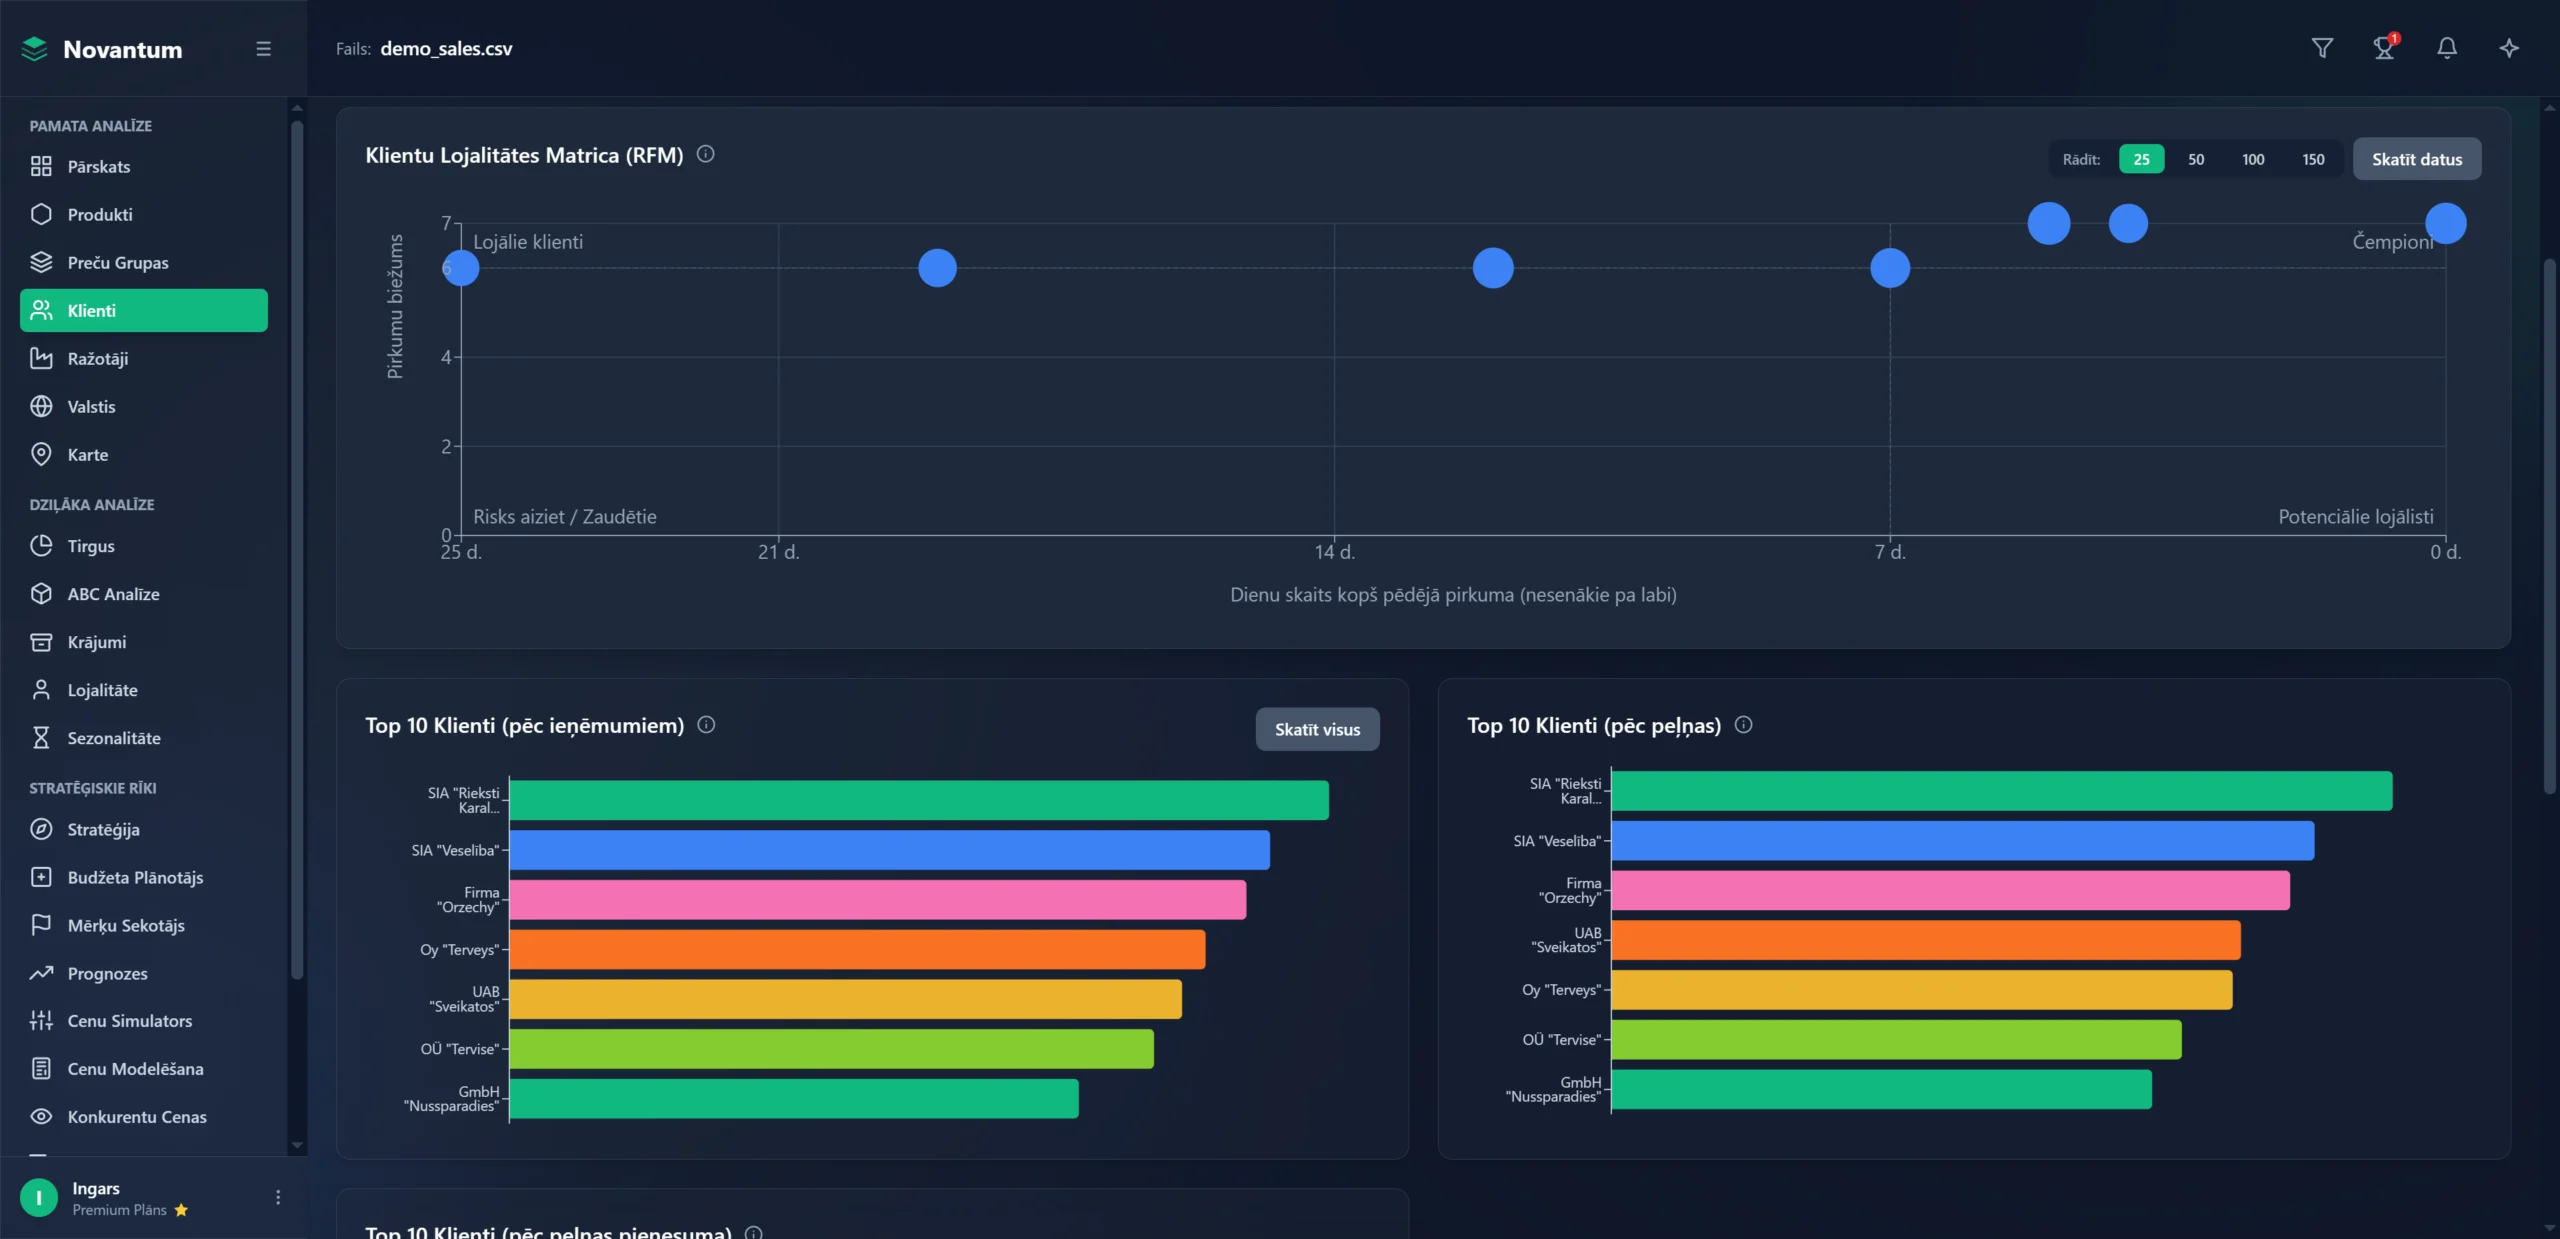Screen dimensions: 2560x1239
Task: Click the AI sparkle icon in header
Action: point(2508,48)
